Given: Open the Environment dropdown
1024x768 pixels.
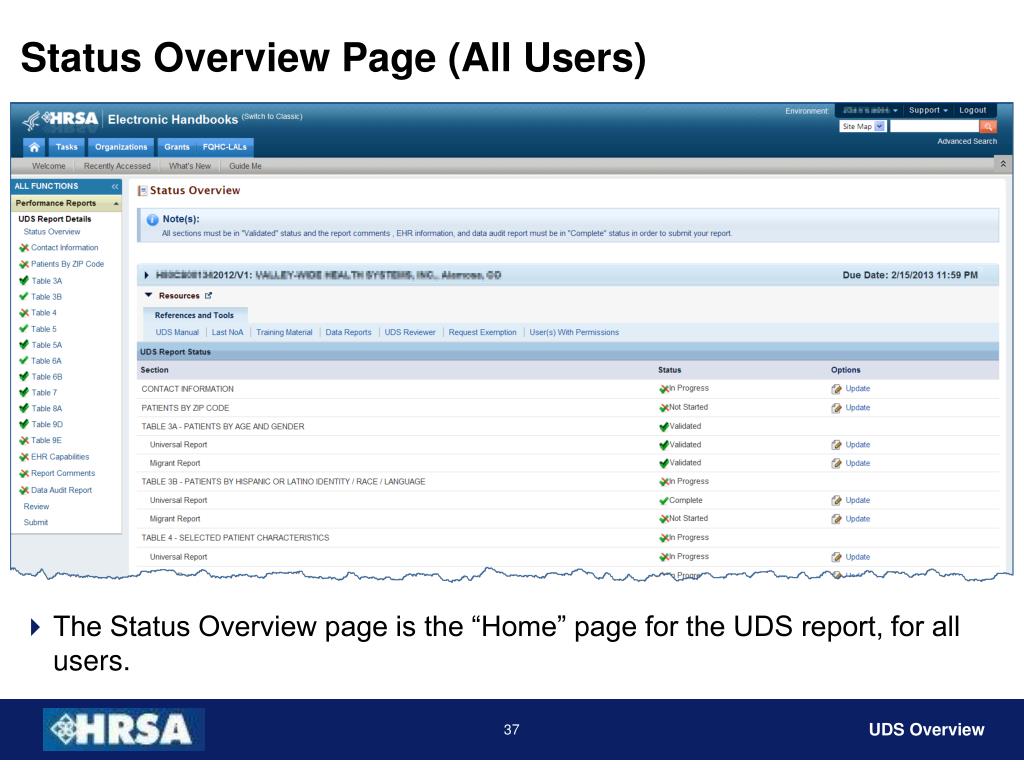Looking at the screenshot, I should [870, 110].
